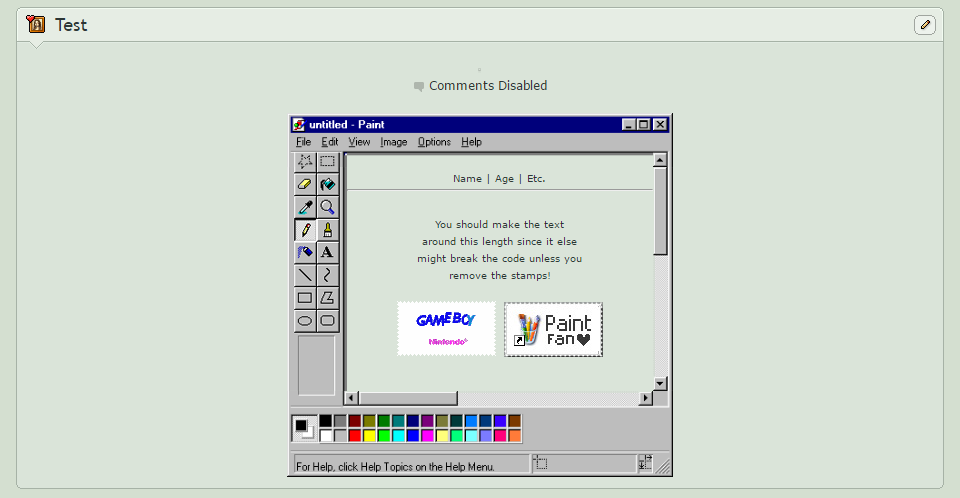Image resolution: width=960 pixels, height=498 pixels.
Task: Choose the lime green swatch
Action: pyautogui.click(x=384, y=436)
